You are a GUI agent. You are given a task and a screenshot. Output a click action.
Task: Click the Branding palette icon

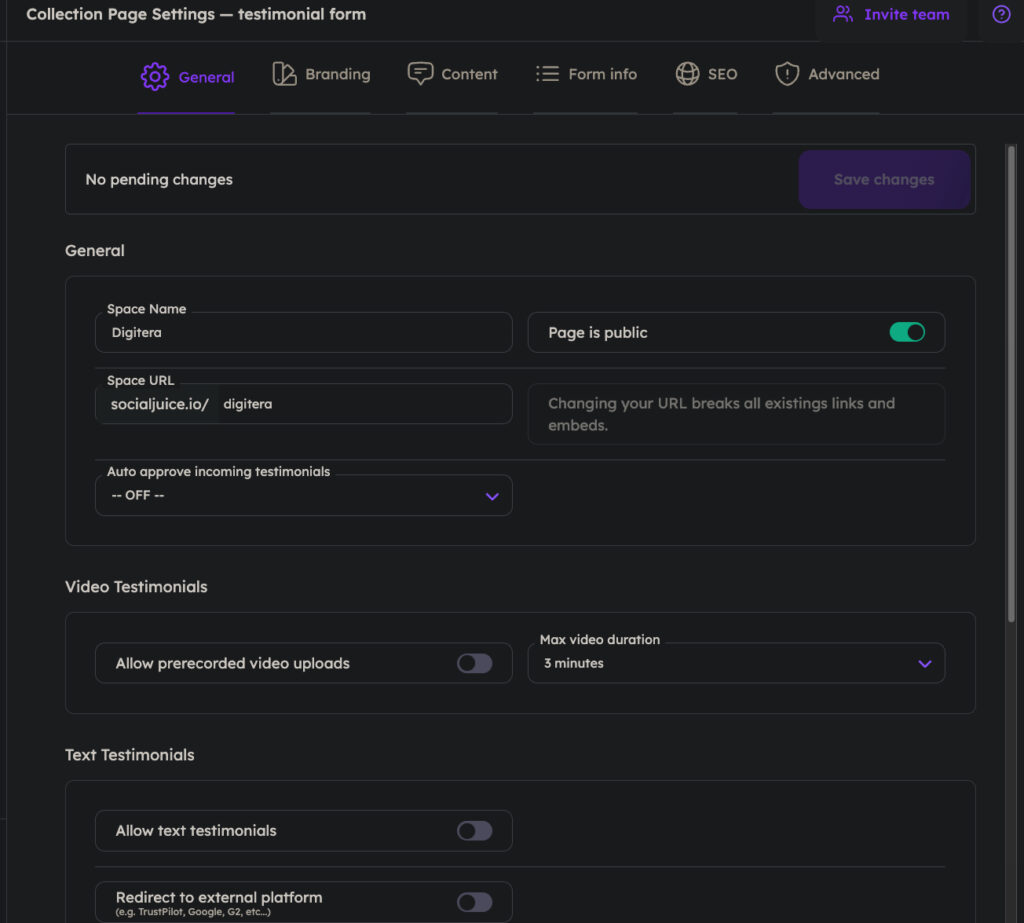(x=284, y=74)
